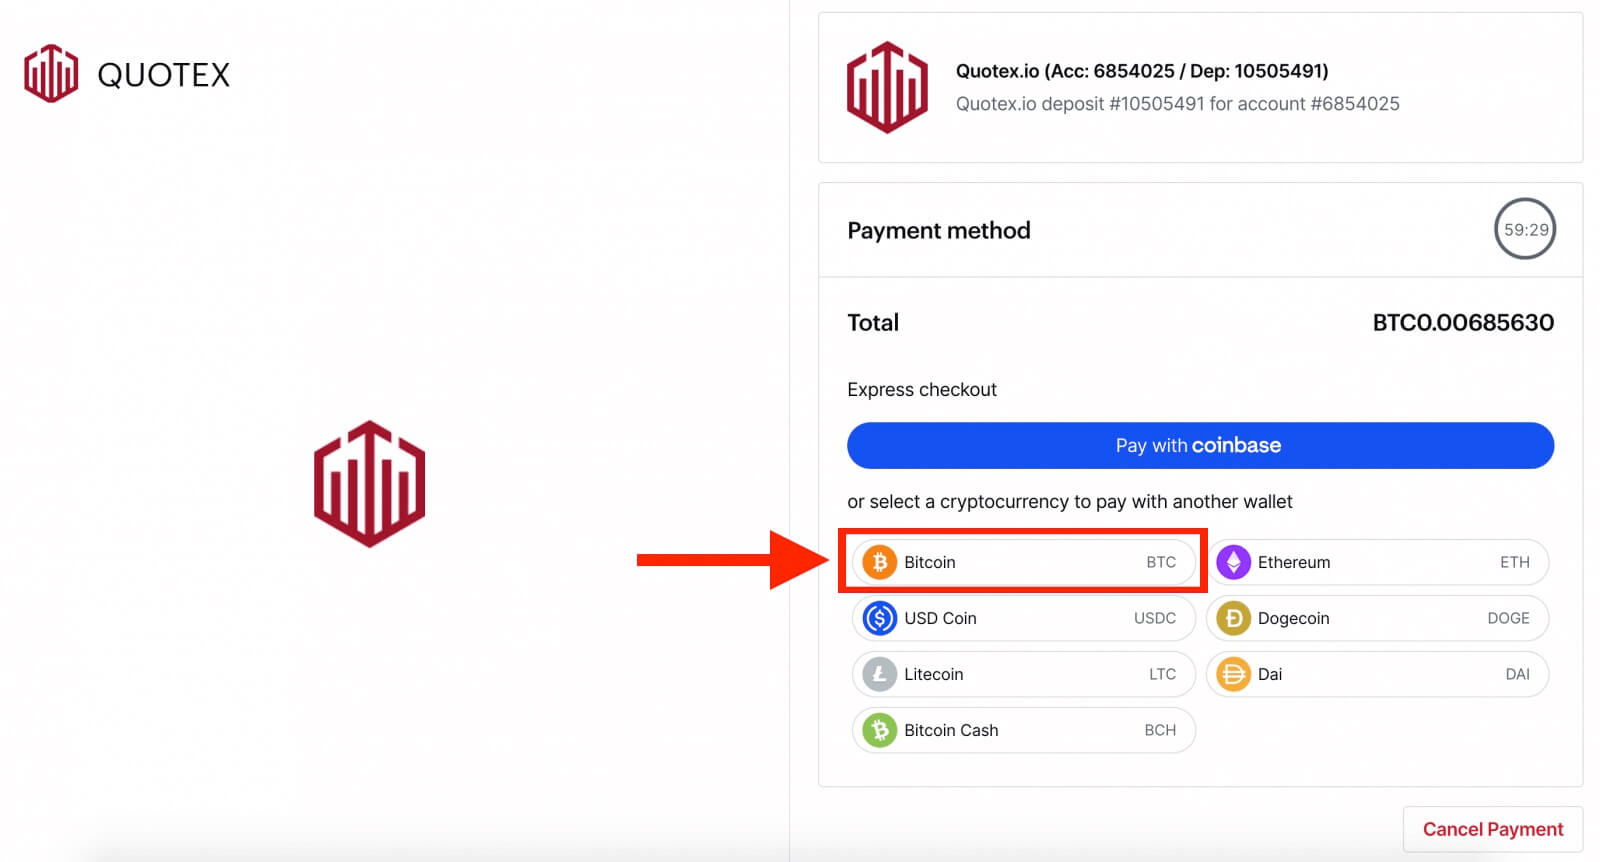Click the green Bitcoin Cash icon
The width and height of the screenshot is (1600, 862).
(x=880, y=730)
